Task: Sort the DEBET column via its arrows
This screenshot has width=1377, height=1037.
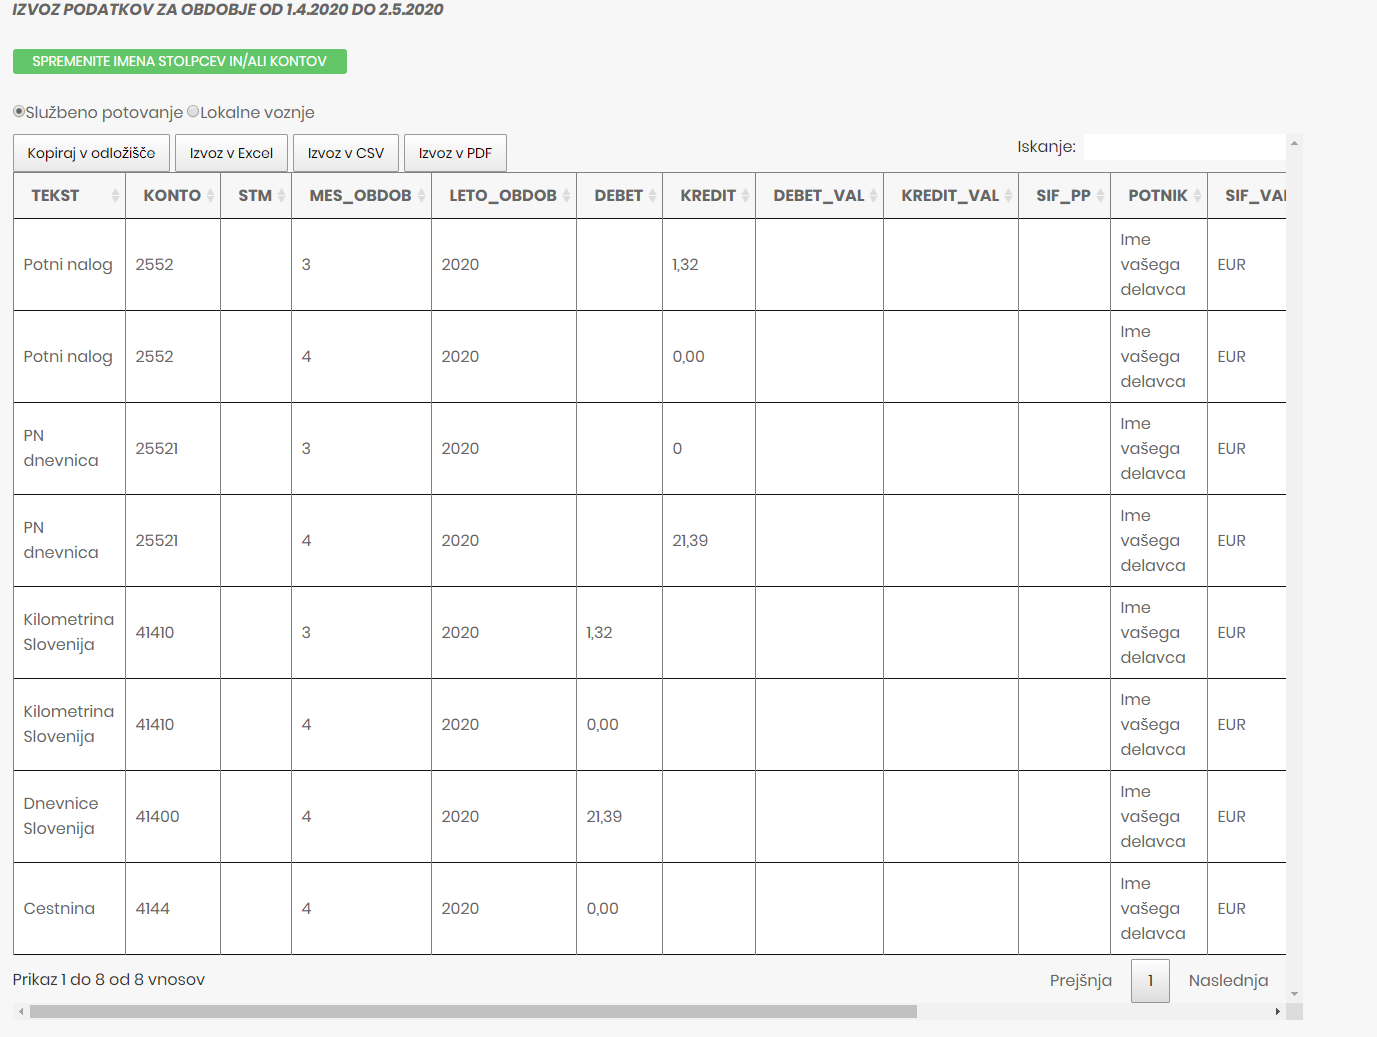Action: tap(652, 196)
